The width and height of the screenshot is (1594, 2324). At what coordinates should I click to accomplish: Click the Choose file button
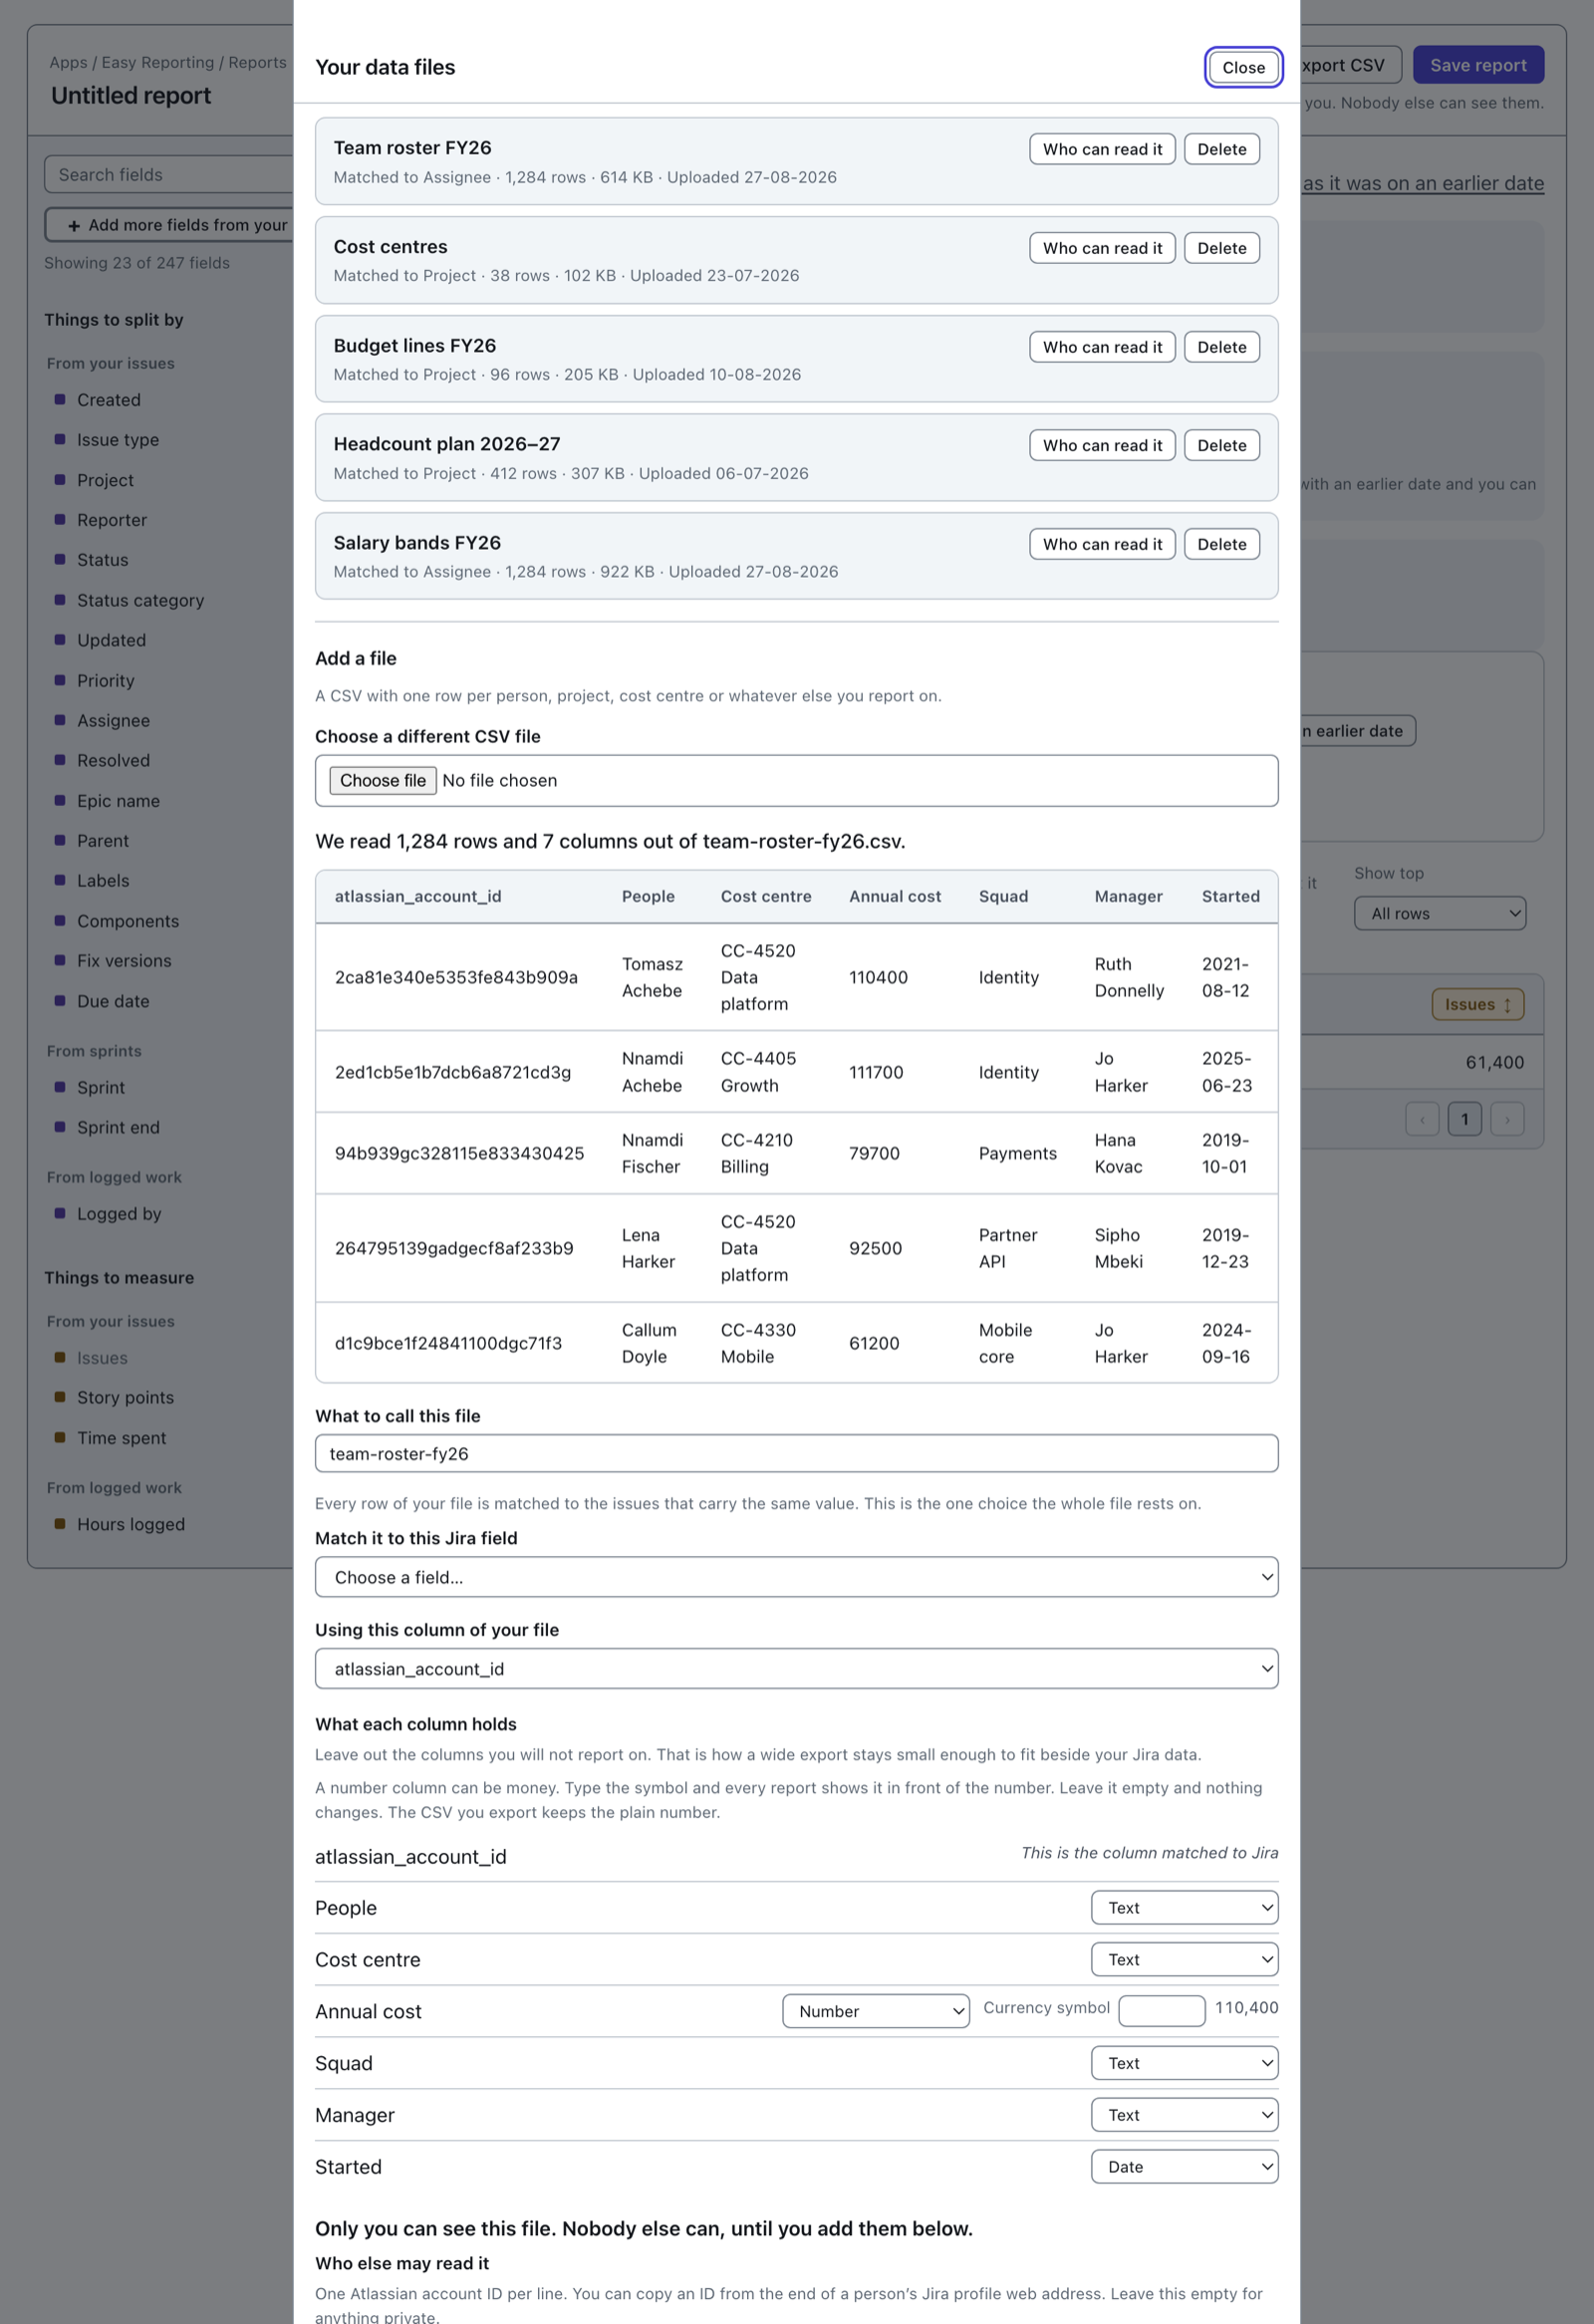pyautogui.click(x=383, y=781)
